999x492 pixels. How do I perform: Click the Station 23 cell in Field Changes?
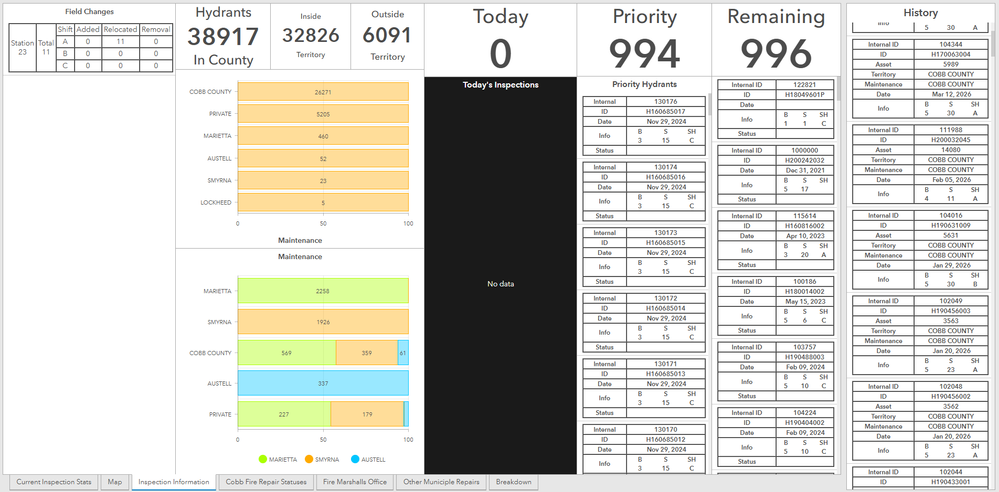(22, 48)
